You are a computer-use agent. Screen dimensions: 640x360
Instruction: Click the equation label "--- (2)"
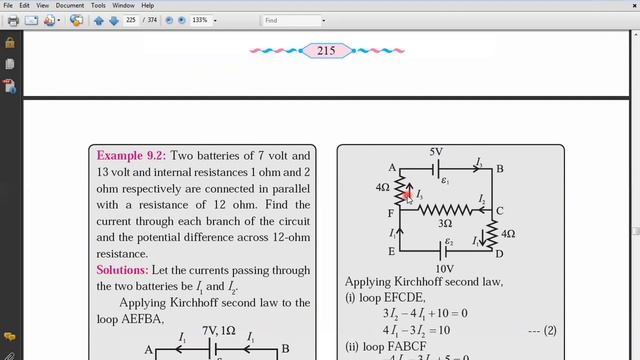click(x=542, y=330)
